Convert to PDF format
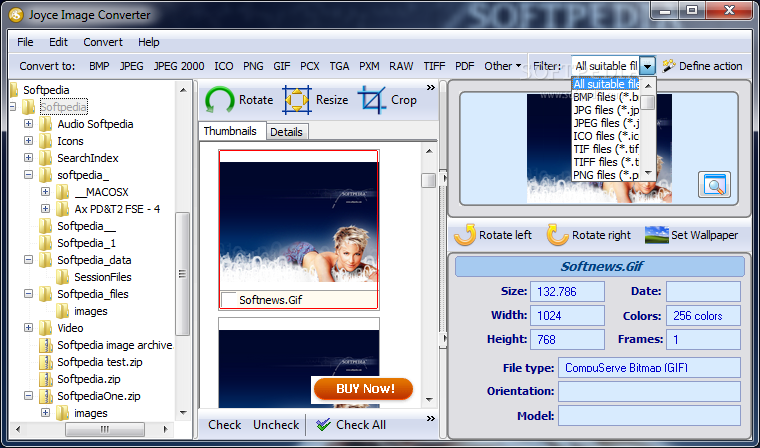 pyautogui.click(x=464, y=66)
